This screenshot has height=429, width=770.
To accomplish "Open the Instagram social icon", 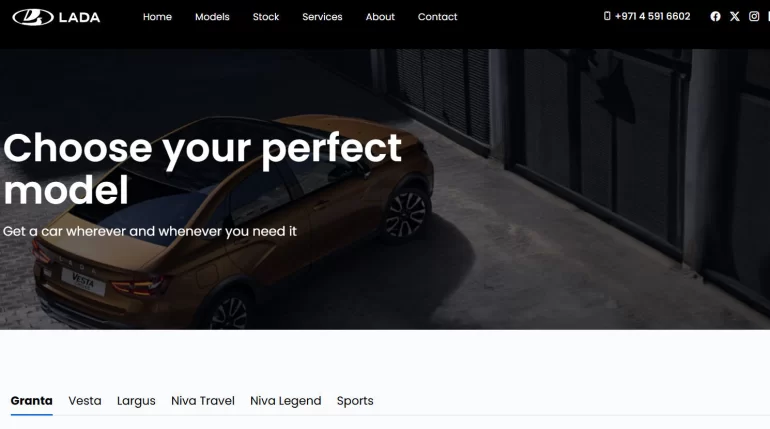I will point(754,16).
